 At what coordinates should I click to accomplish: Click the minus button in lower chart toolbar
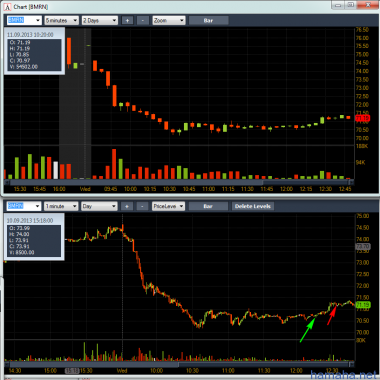[x=142, y=206]
